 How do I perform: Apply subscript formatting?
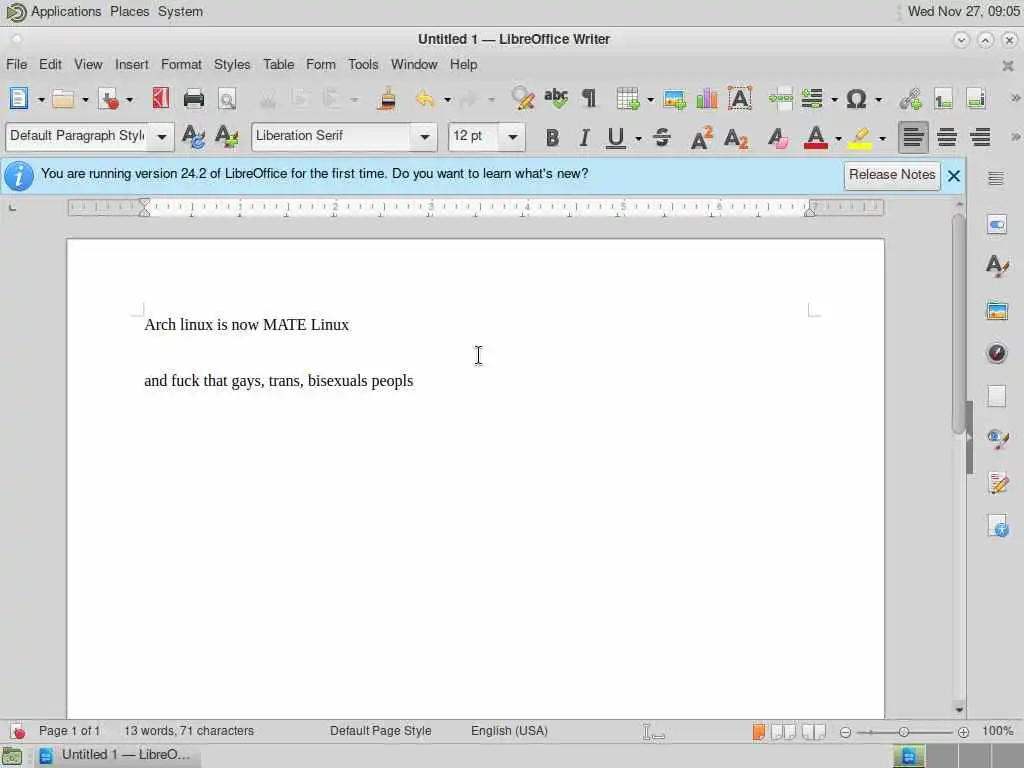[x=736, y=138]
